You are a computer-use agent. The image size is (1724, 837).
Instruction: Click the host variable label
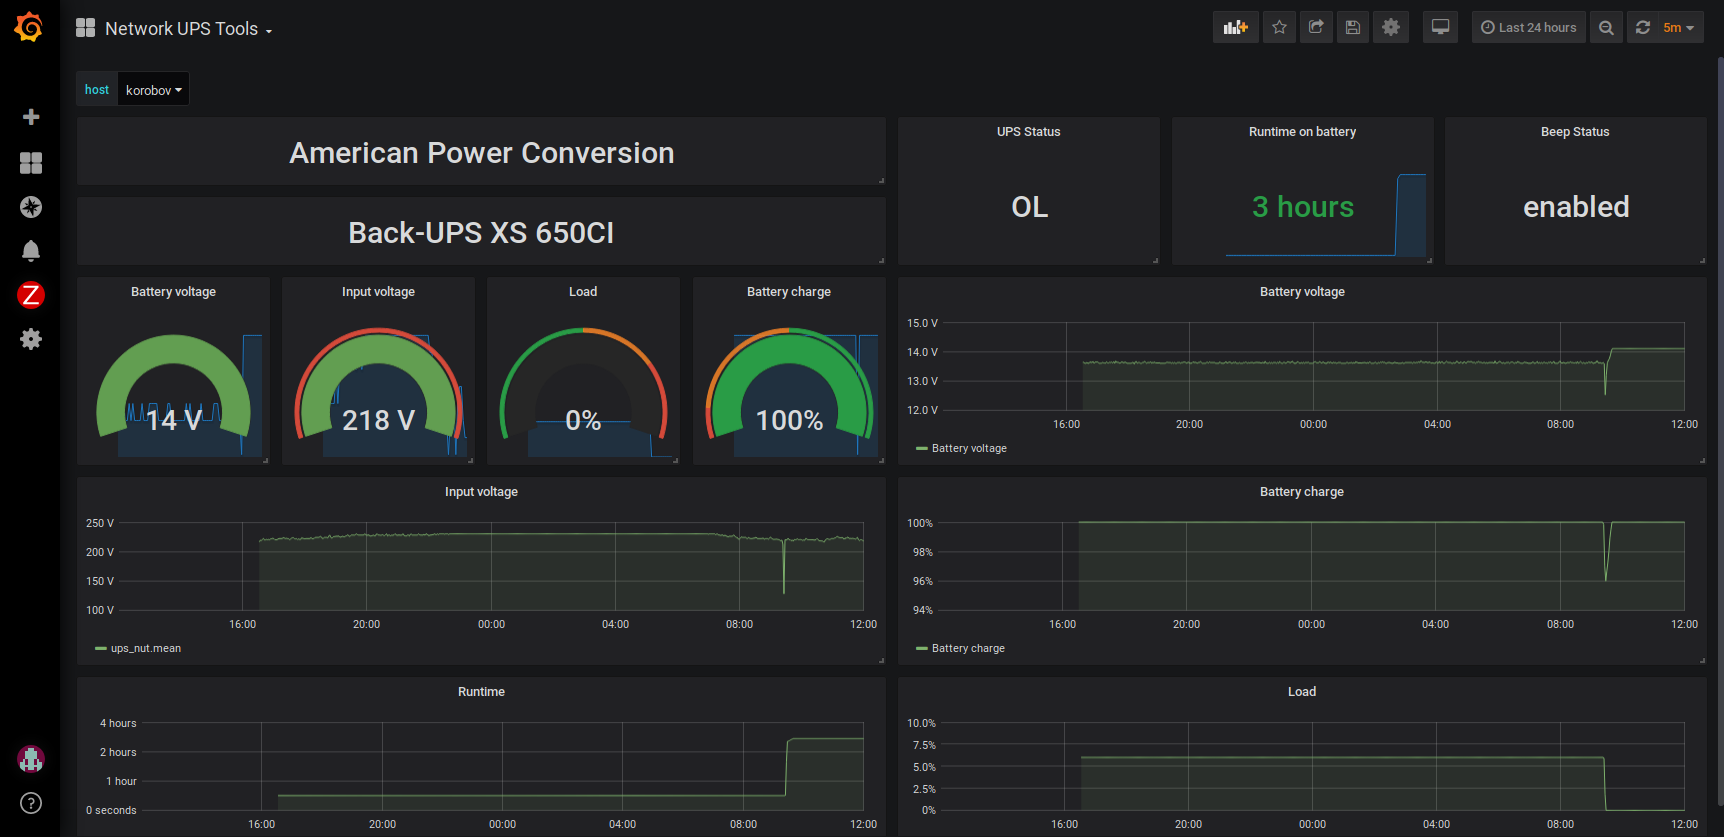pos(97,90)
